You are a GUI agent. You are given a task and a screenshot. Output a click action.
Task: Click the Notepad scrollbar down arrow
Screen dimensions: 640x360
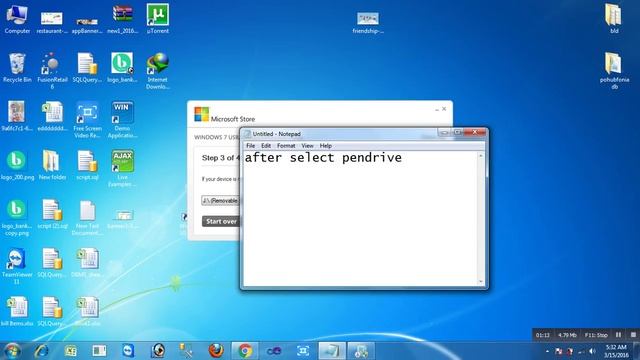(x=481, y=282)
